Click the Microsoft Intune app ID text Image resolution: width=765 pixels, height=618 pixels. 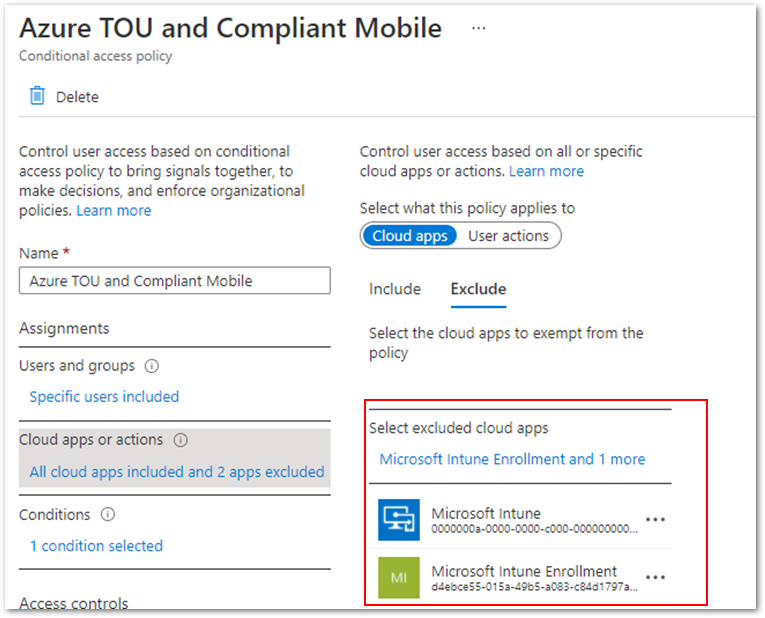coord(534,529)
